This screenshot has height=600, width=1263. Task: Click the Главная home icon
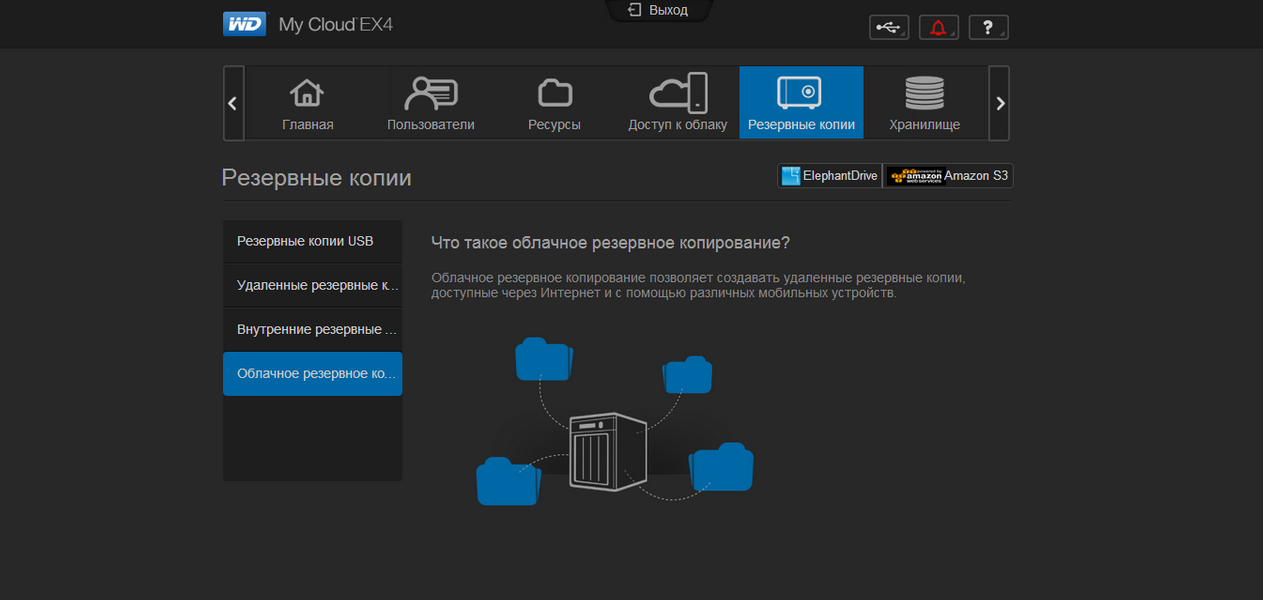(x=307, y=93)
